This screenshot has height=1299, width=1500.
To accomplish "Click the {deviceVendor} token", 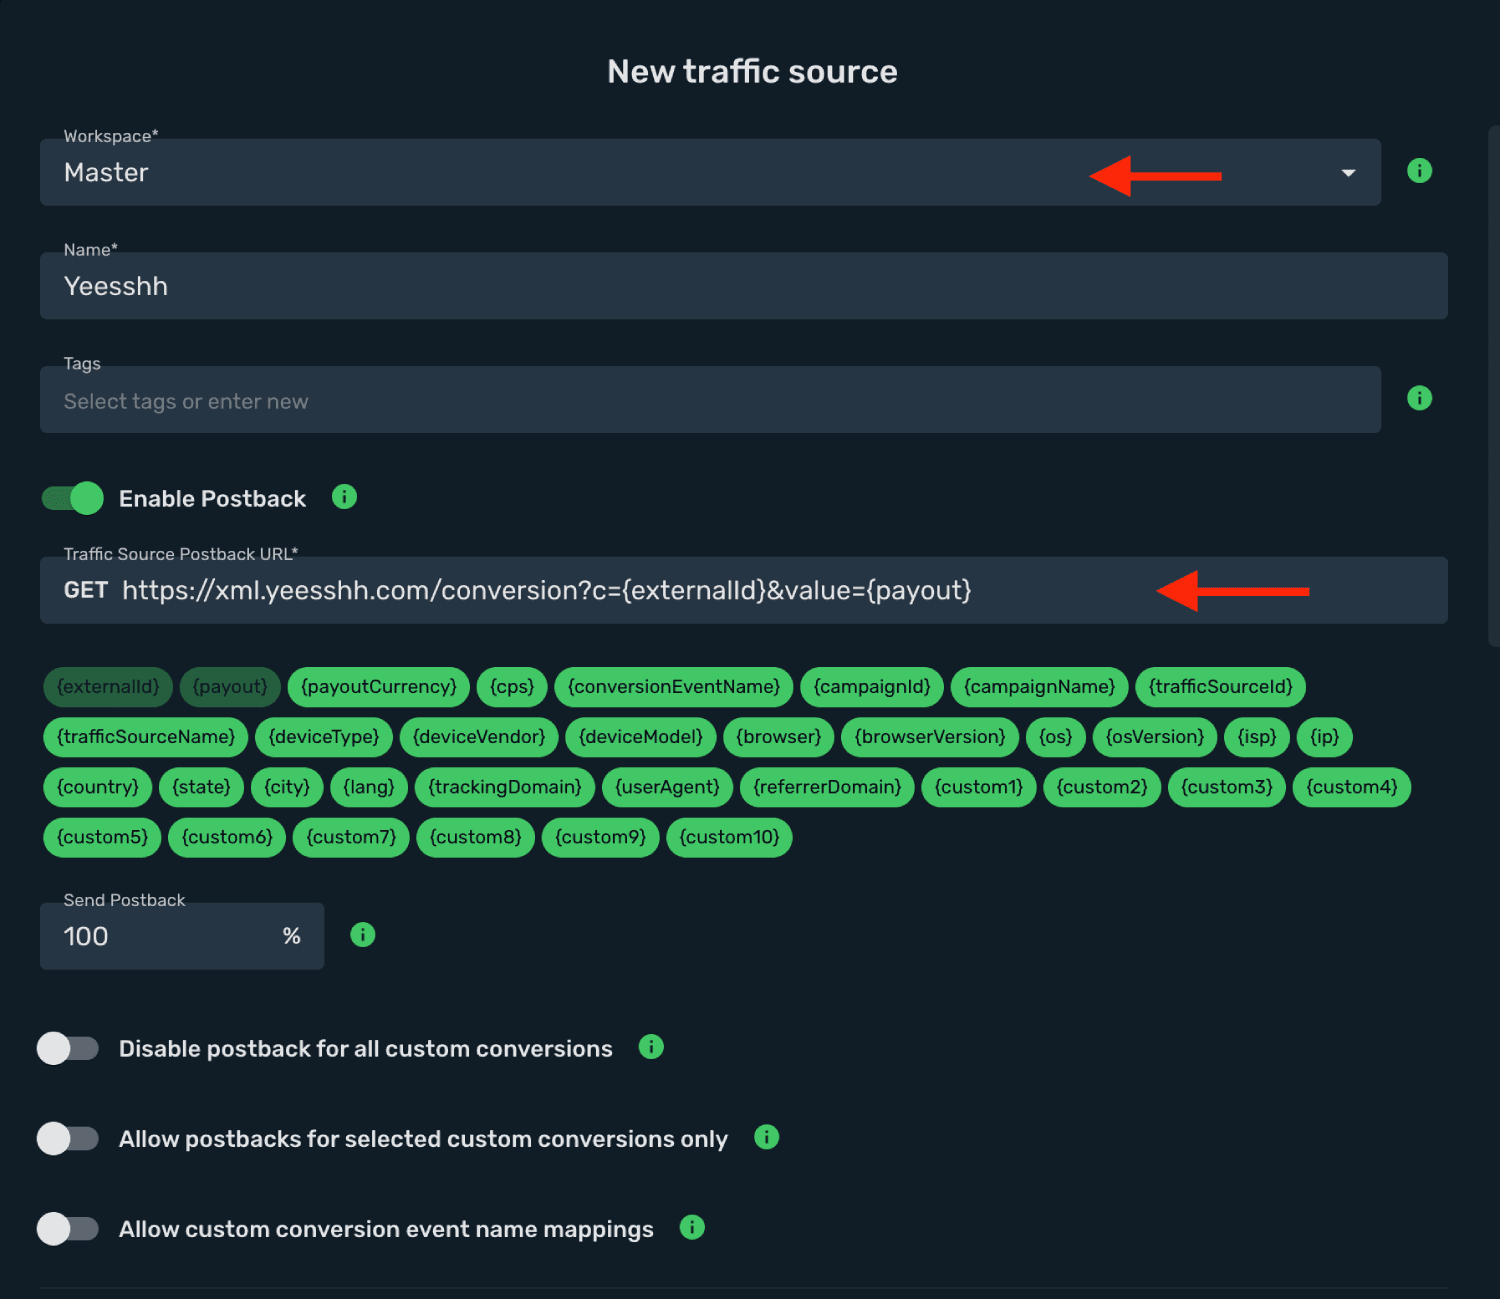I will point(479,737).
